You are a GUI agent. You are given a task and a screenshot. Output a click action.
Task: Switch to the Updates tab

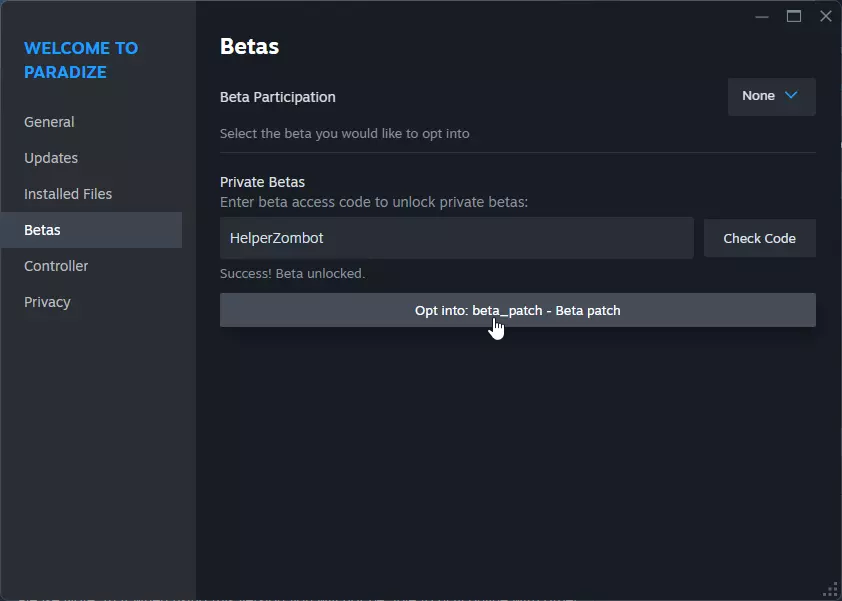click(x=51, y=158)
